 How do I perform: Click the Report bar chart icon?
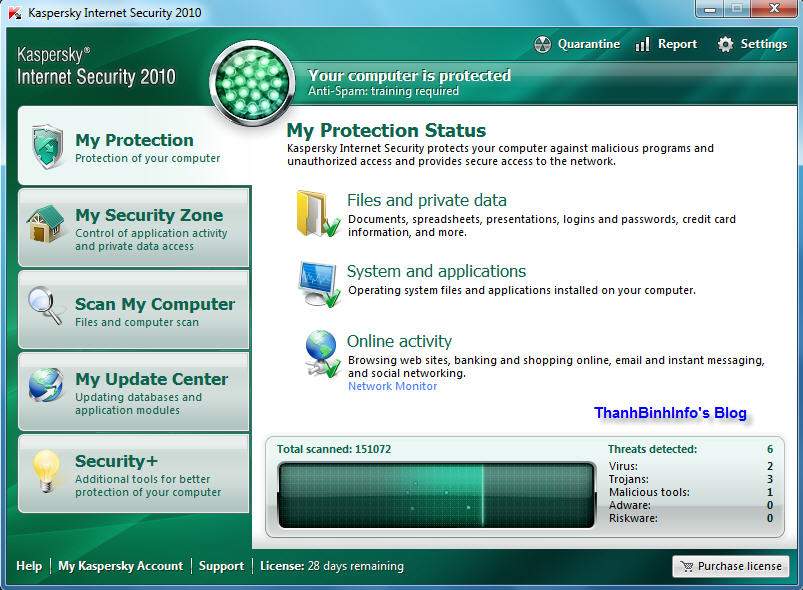642,45
